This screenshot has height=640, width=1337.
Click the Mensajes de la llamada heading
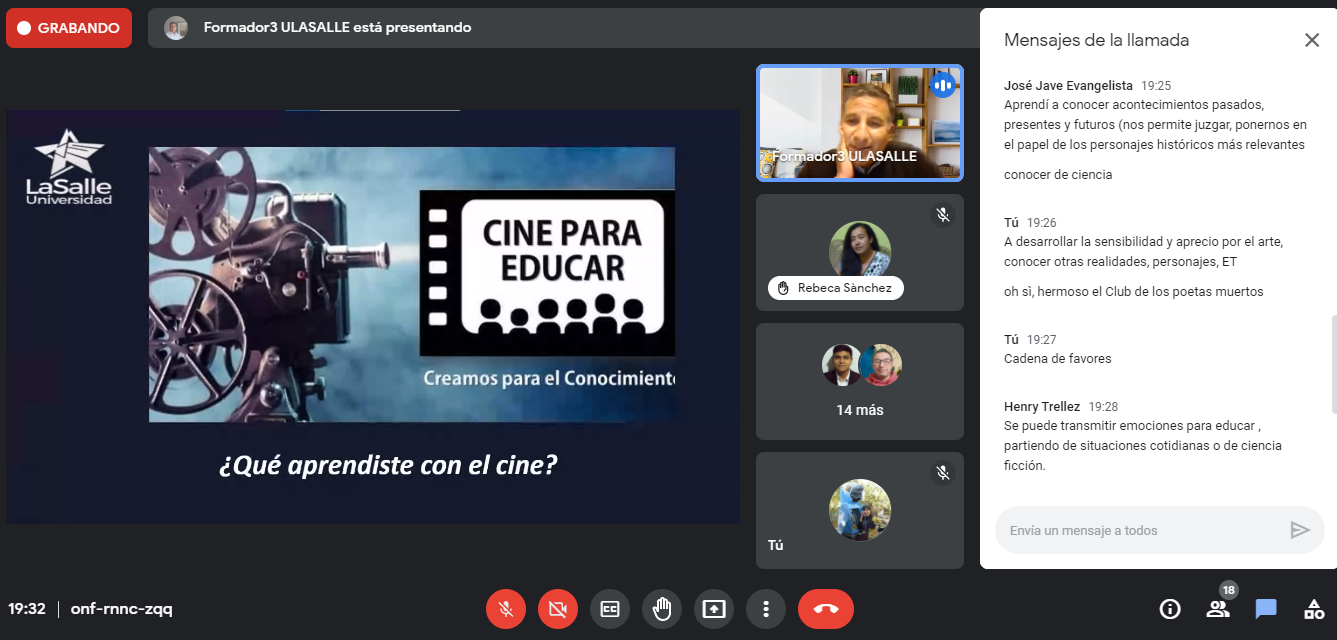[1096, 41]
